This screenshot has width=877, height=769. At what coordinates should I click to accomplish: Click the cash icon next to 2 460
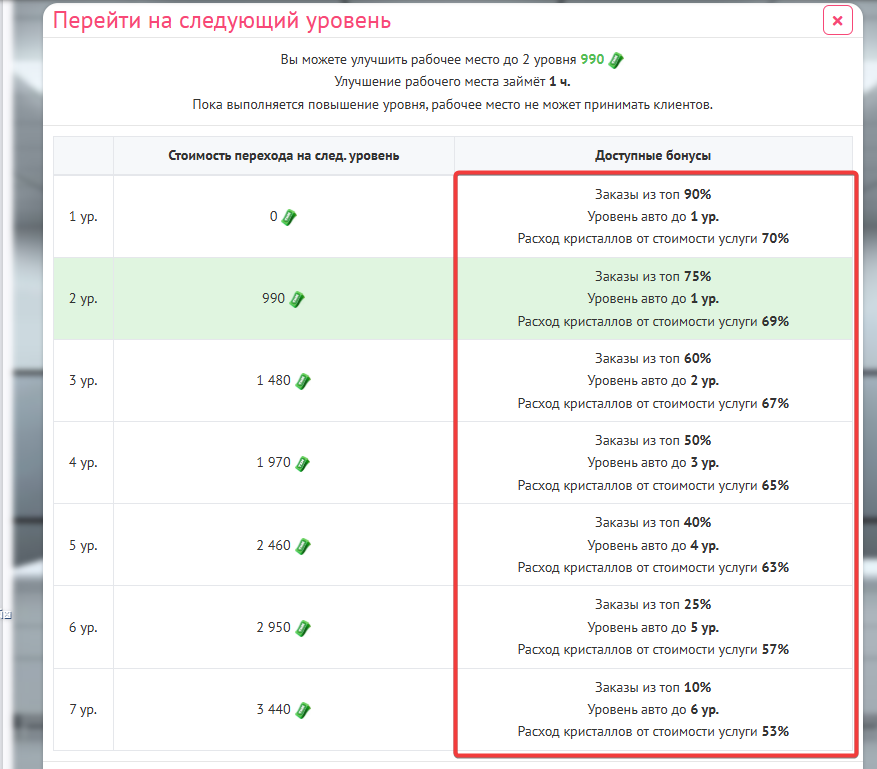point(303,546)
